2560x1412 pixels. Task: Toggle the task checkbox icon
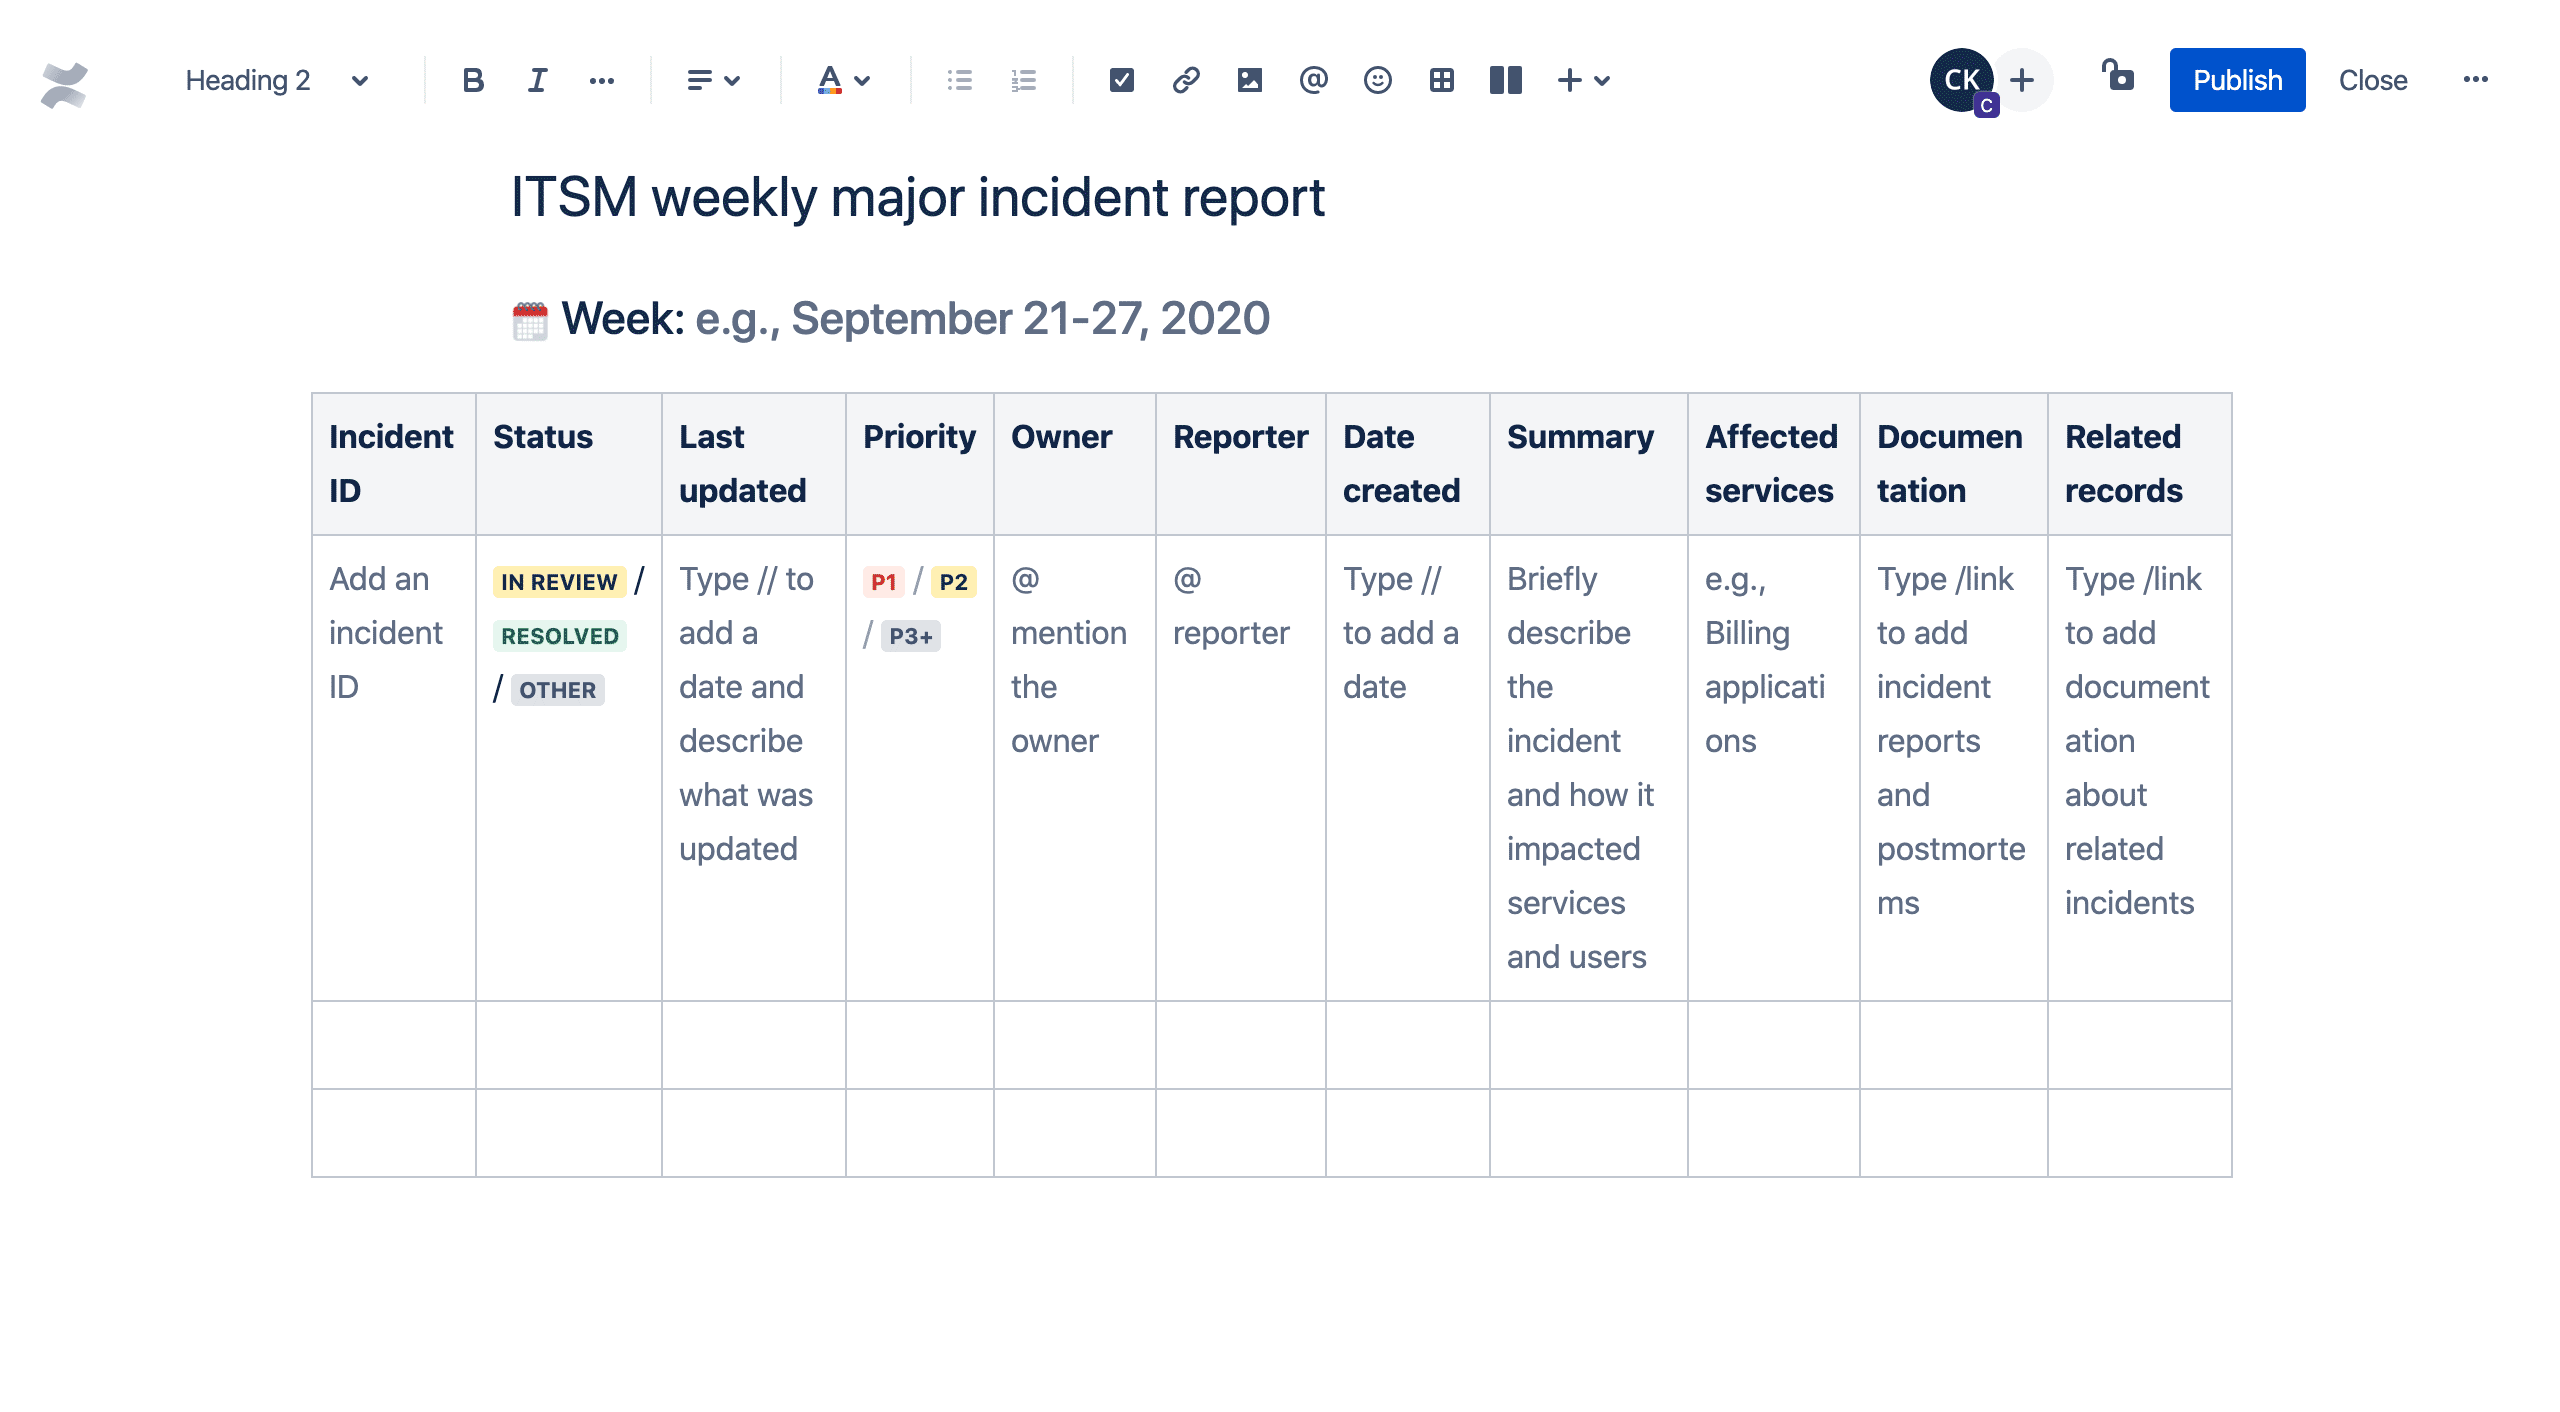point(1121,80)
